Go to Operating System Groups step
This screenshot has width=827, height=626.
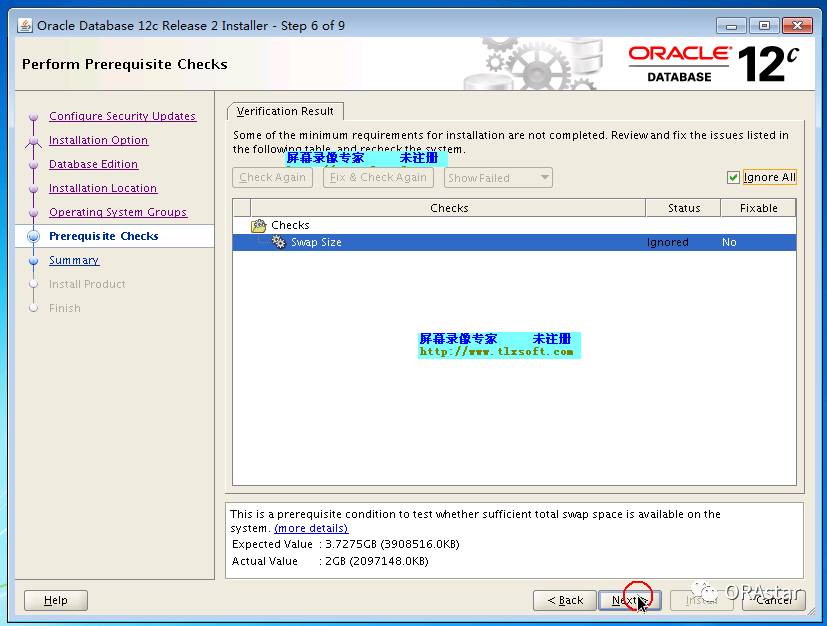tap(118, 212)
